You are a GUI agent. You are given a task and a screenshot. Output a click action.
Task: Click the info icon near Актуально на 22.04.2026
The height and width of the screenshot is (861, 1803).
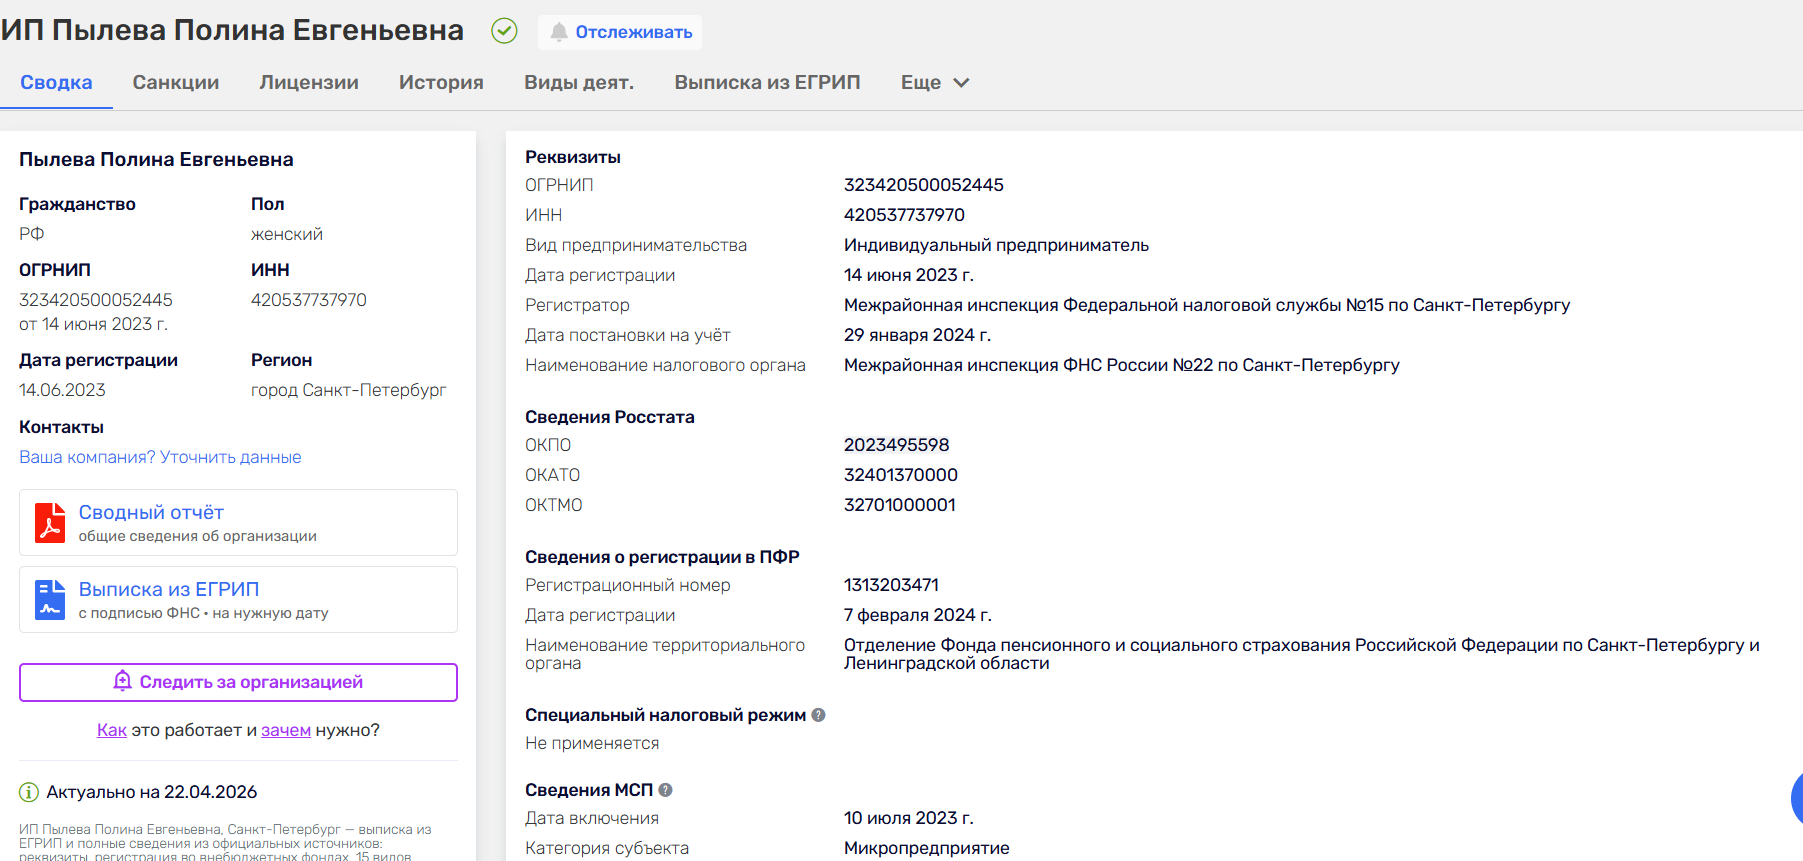coord(29,792)
